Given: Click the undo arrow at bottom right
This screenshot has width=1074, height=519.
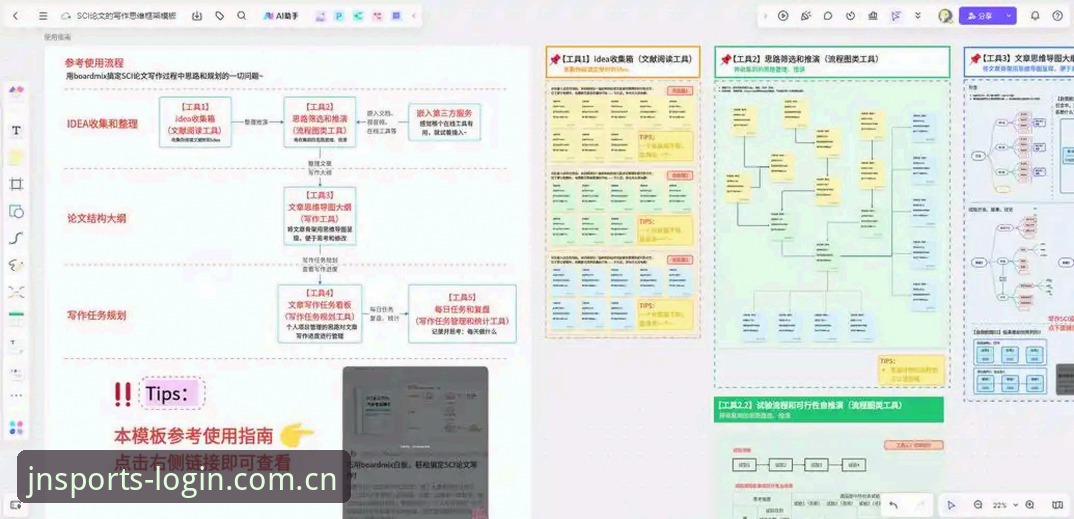Looking at the screenshot, I should click(x=893, y=505).
